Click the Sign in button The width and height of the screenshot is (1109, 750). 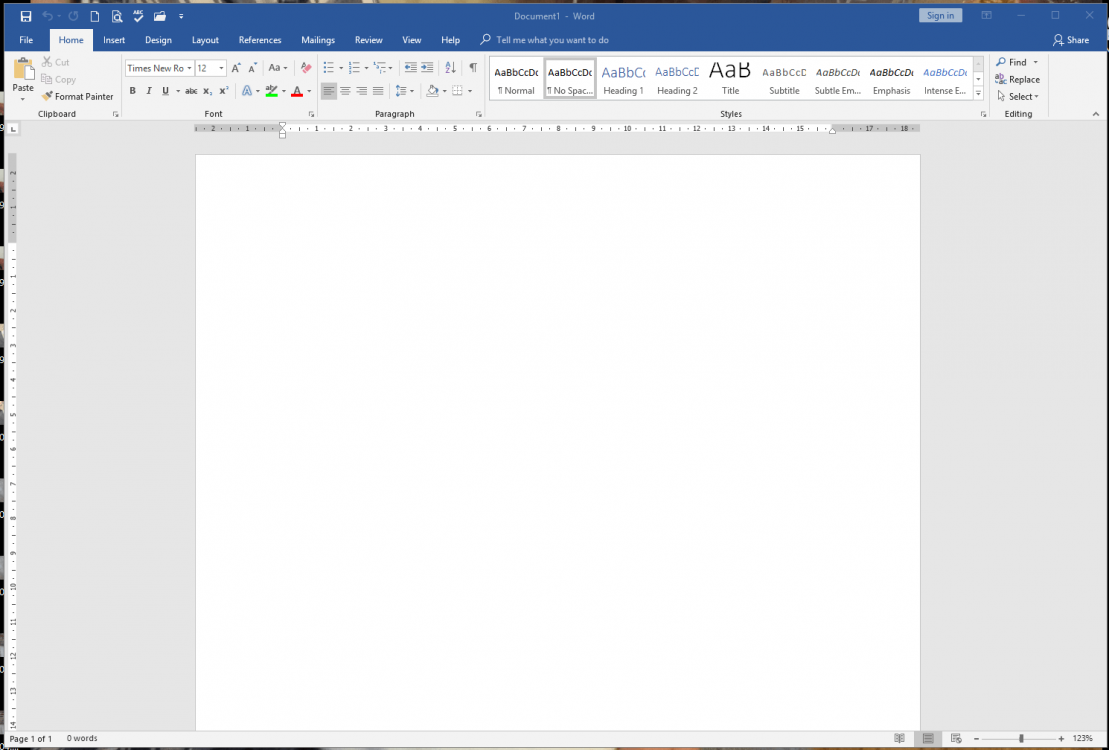[940, 15]
